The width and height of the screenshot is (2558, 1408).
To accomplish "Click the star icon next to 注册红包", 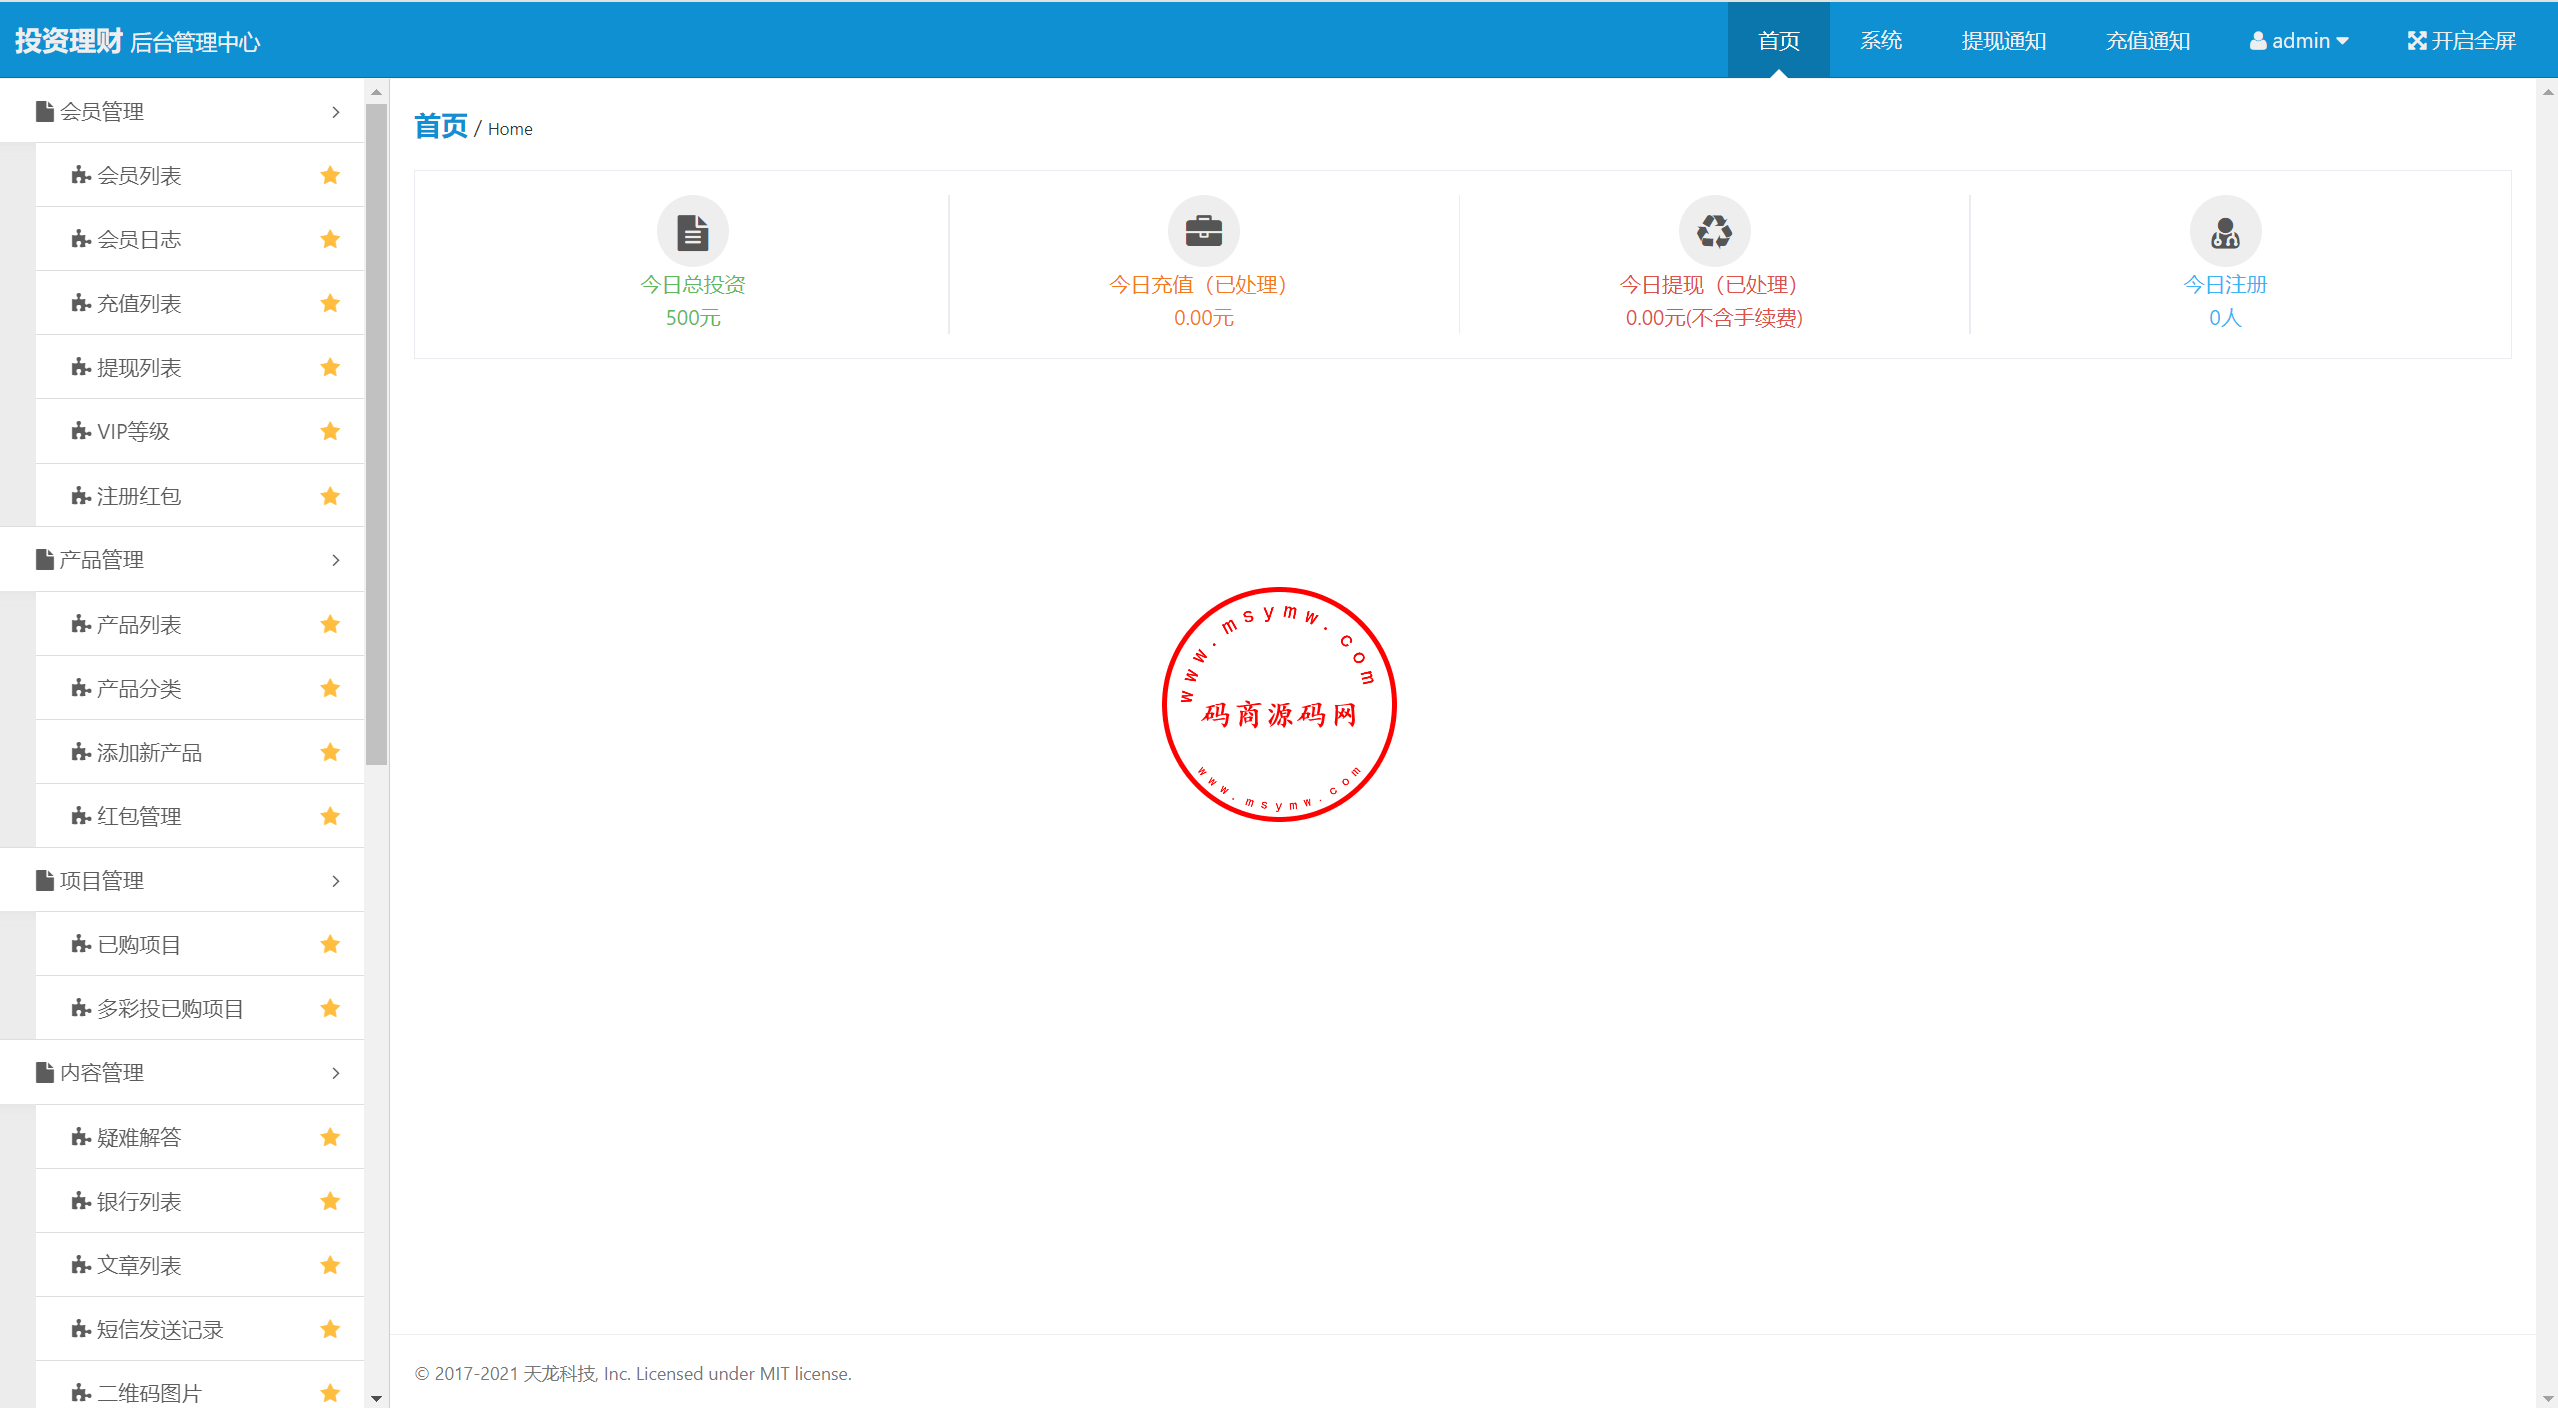I will (330, 496).
